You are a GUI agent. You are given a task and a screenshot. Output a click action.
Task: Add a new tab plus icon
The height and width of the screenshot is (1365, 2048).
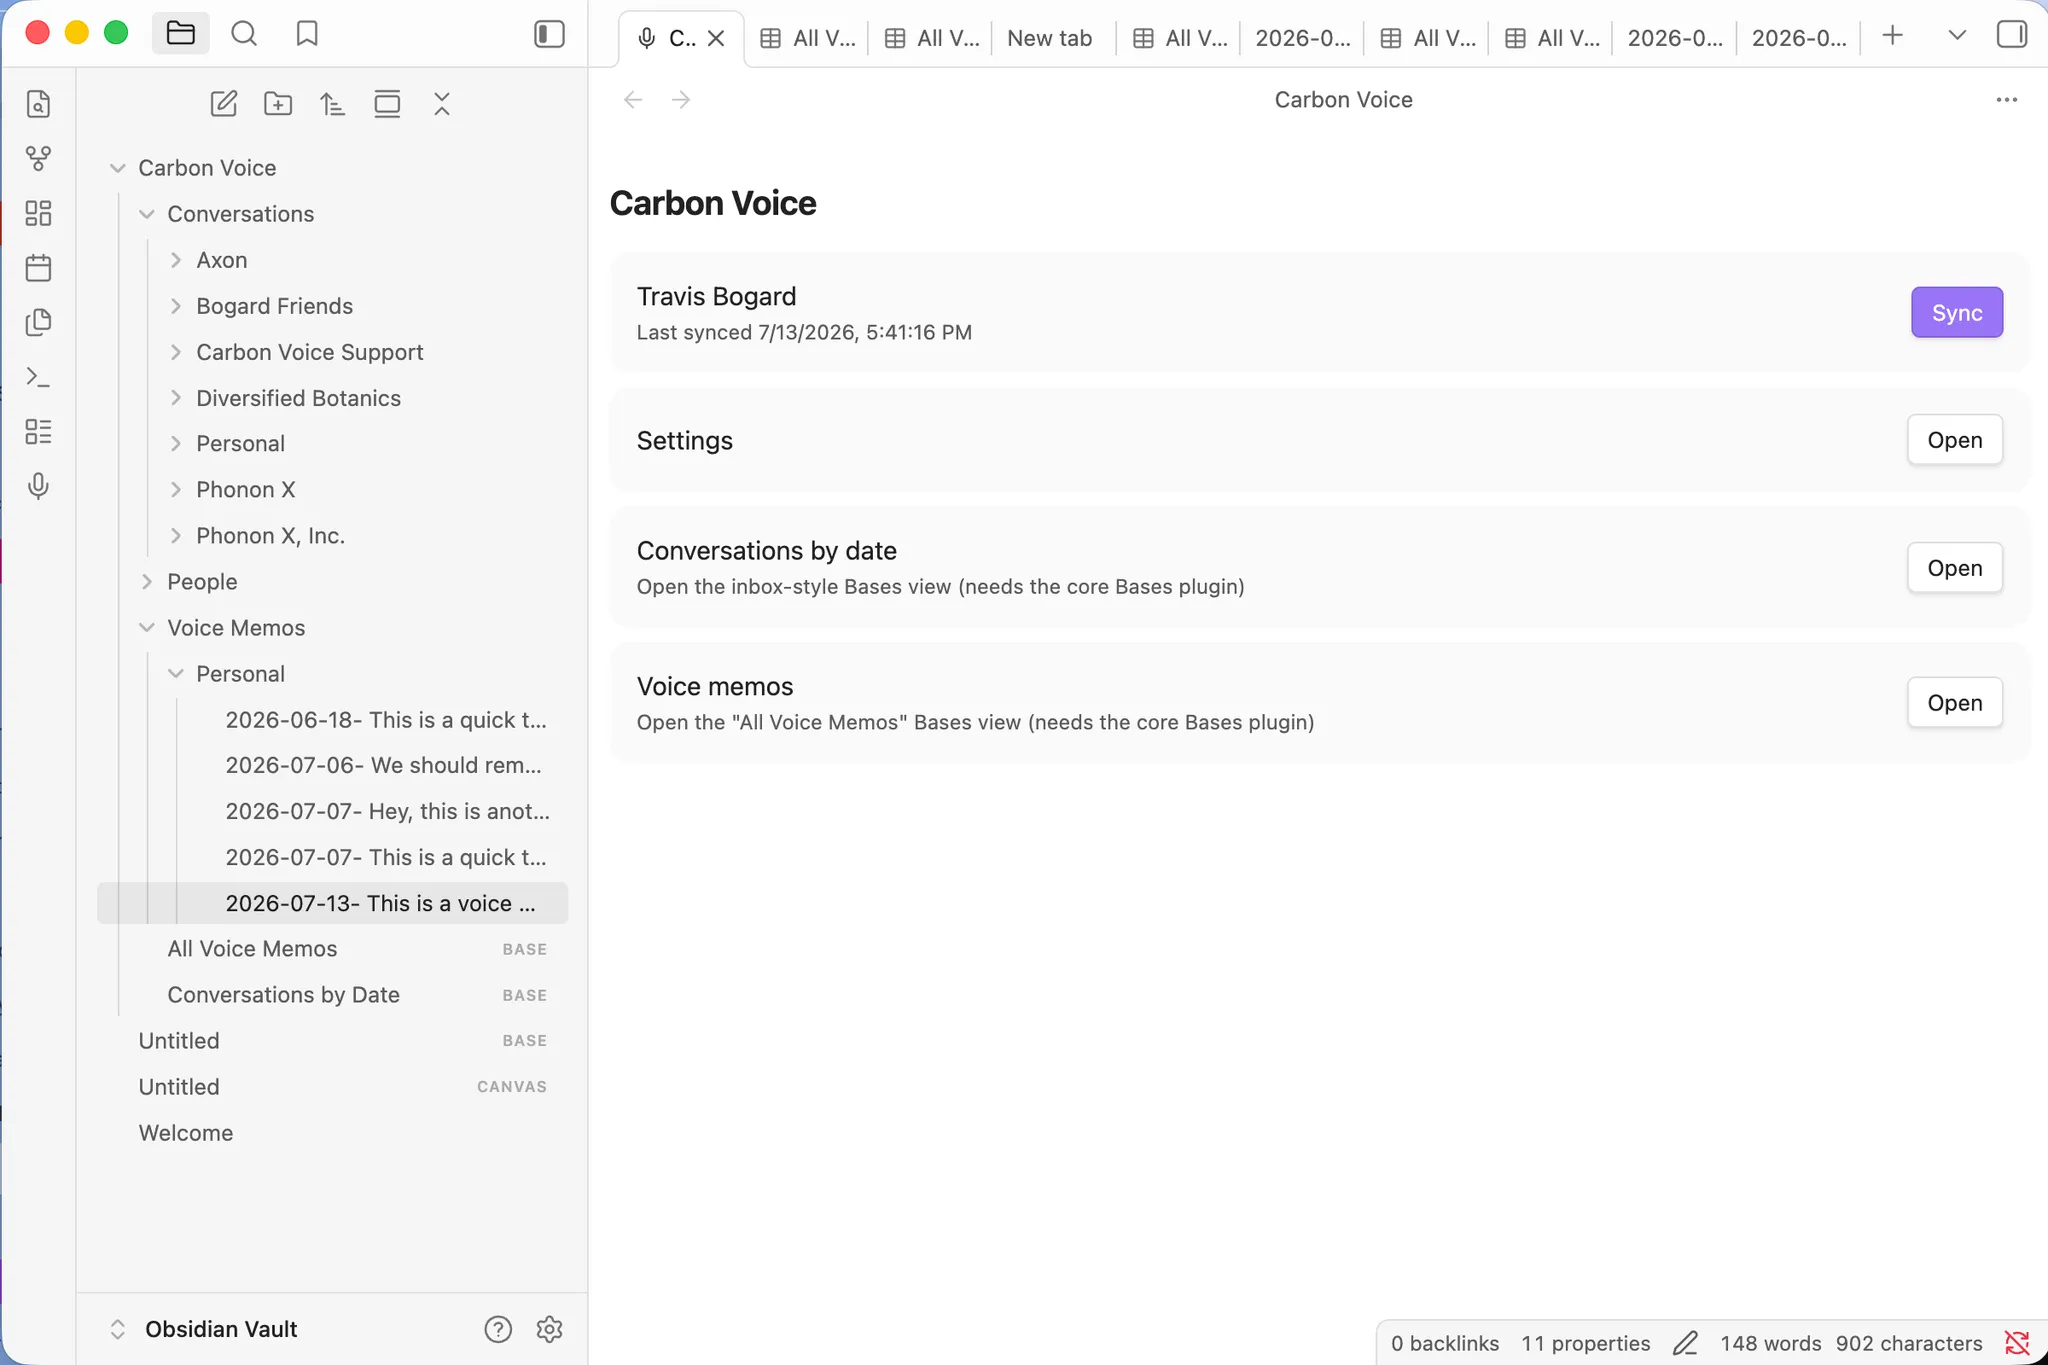pyautogui.click(x=1892, y=36)
